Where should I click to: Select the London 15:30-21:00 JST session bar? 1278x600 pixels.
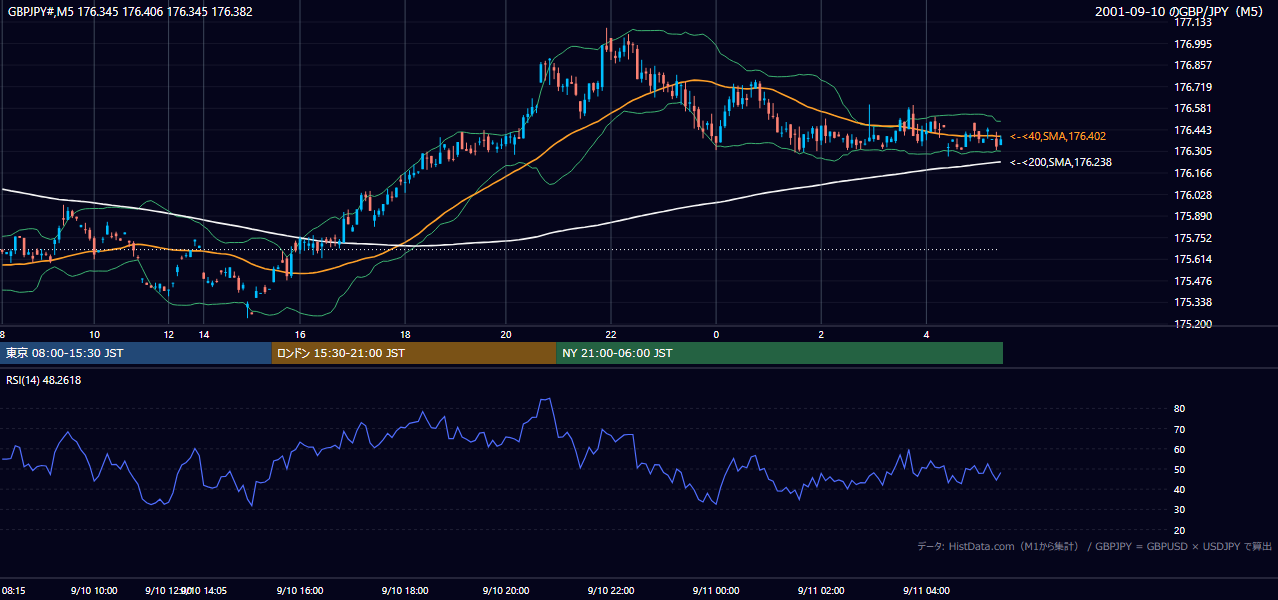[414, 353]
